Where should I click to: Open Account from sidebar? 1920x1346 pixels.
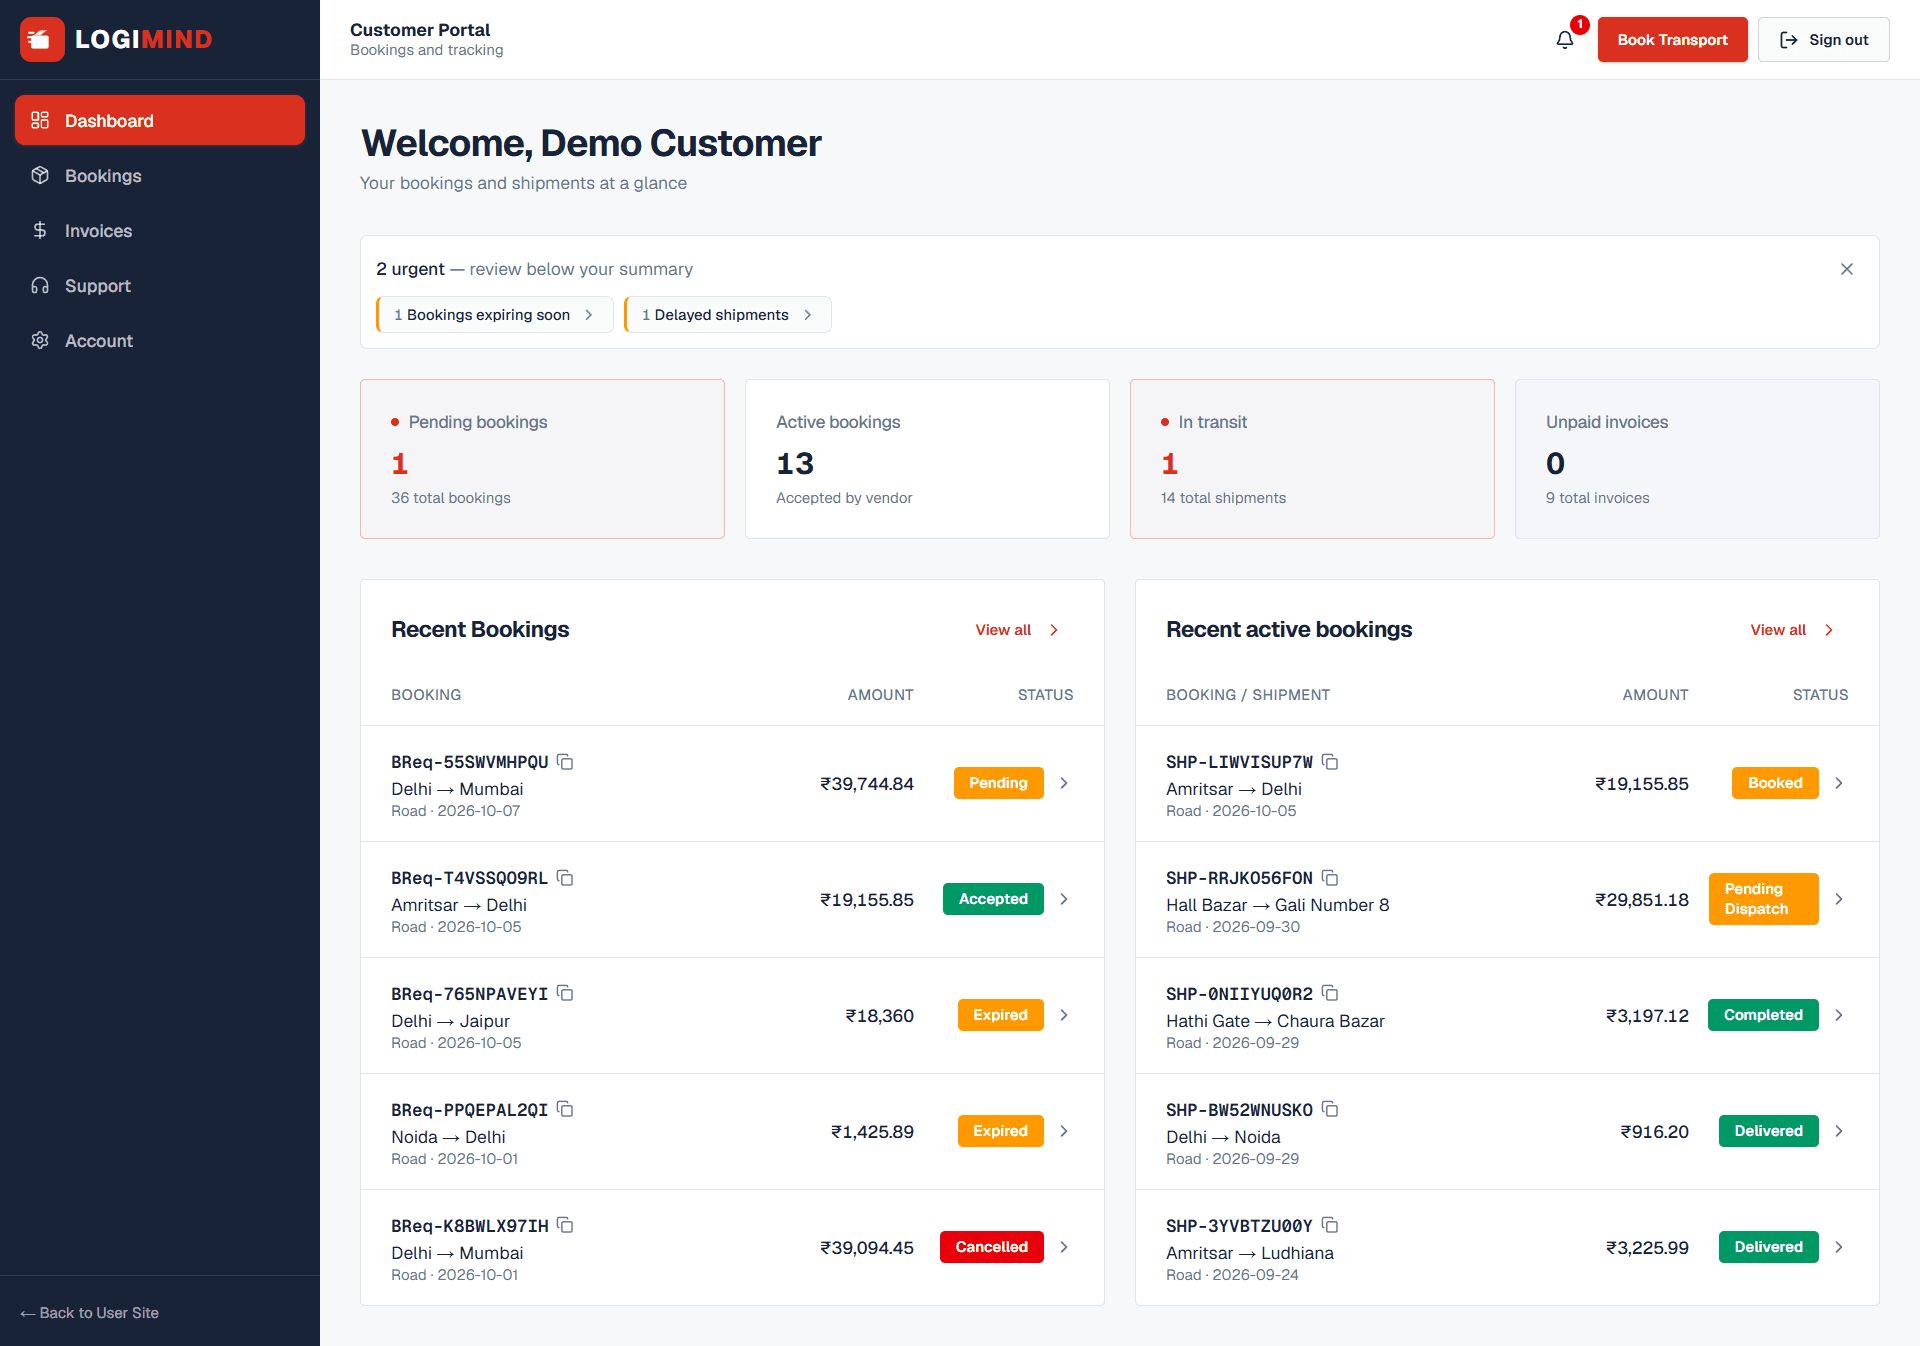pyautogui.click(x=160, y=340)
